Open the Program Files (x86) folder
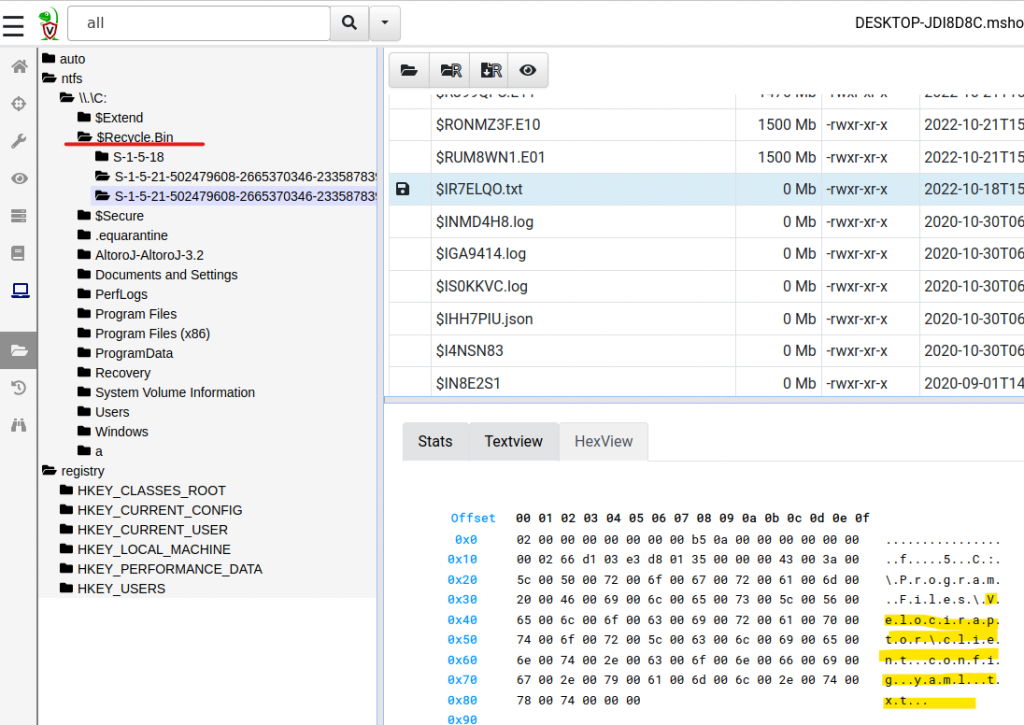The height and width of the screenshot is (725, 1024). pyautogui.click(x=144, y=333)
